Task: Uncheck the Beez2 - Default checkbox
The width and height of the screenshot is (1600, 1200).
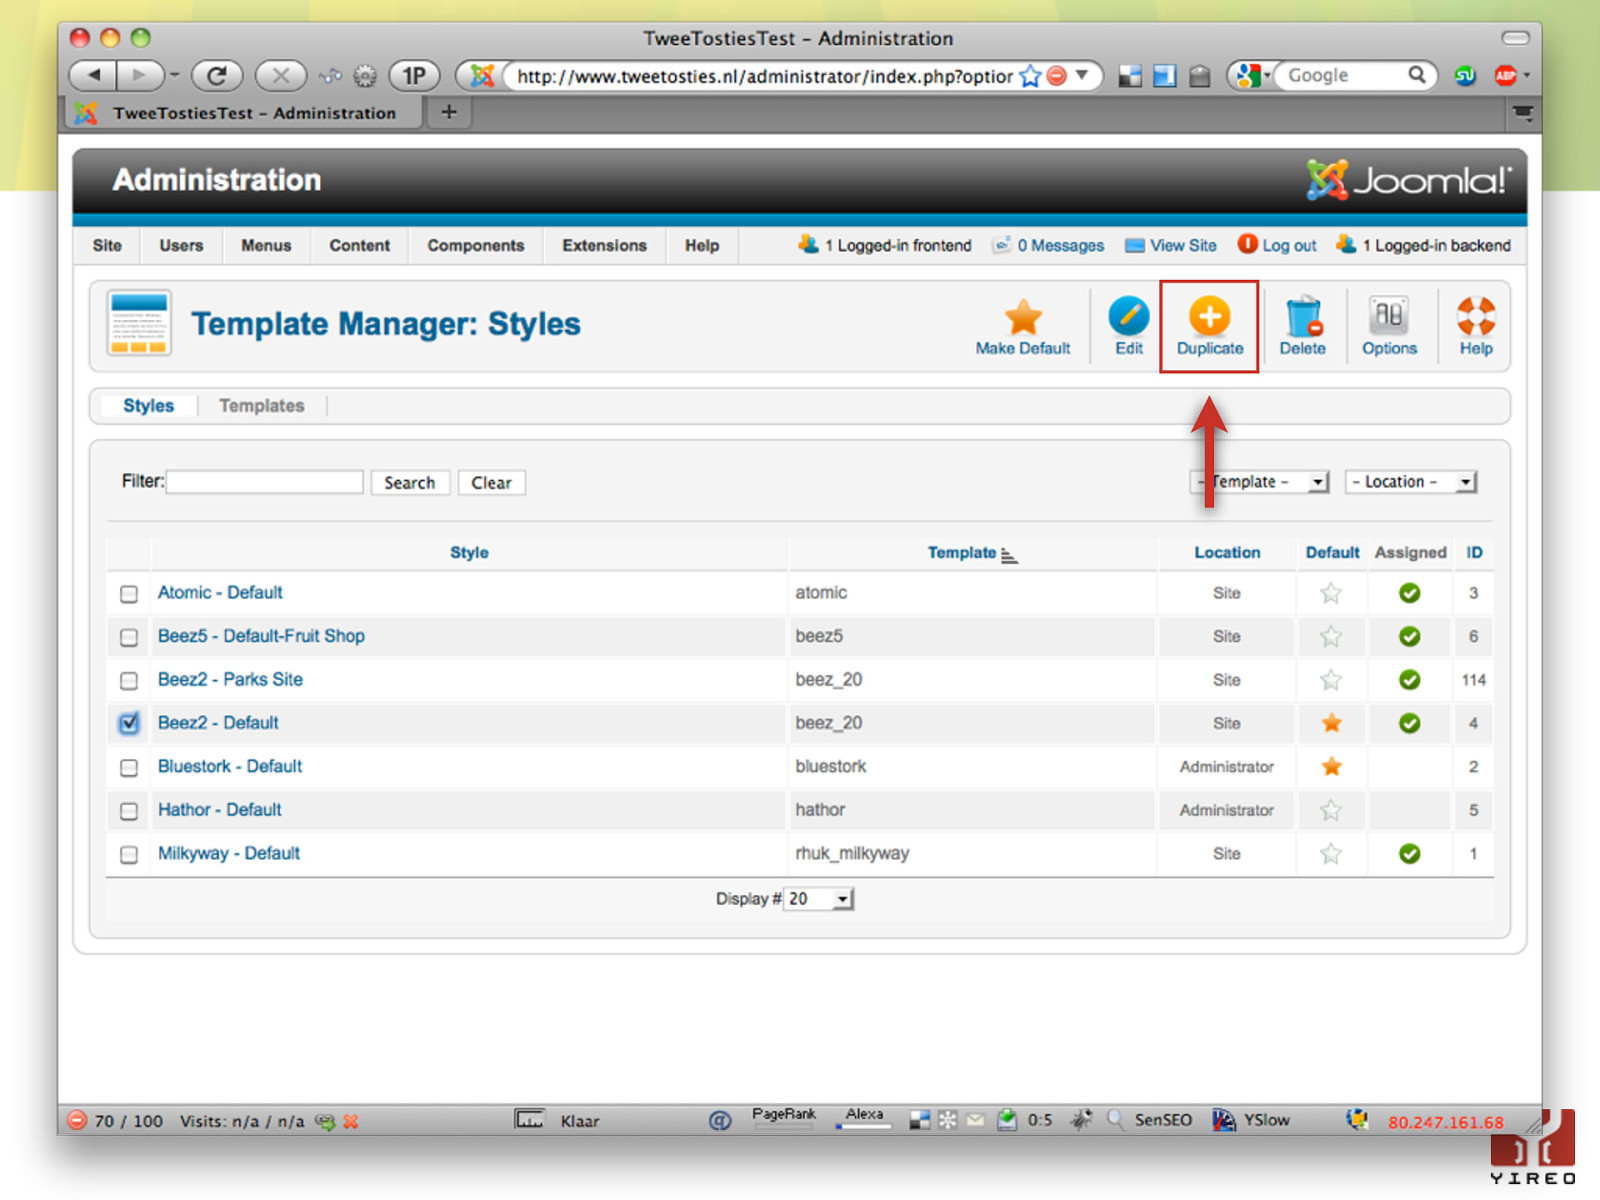Action: (x=129, y=723)
